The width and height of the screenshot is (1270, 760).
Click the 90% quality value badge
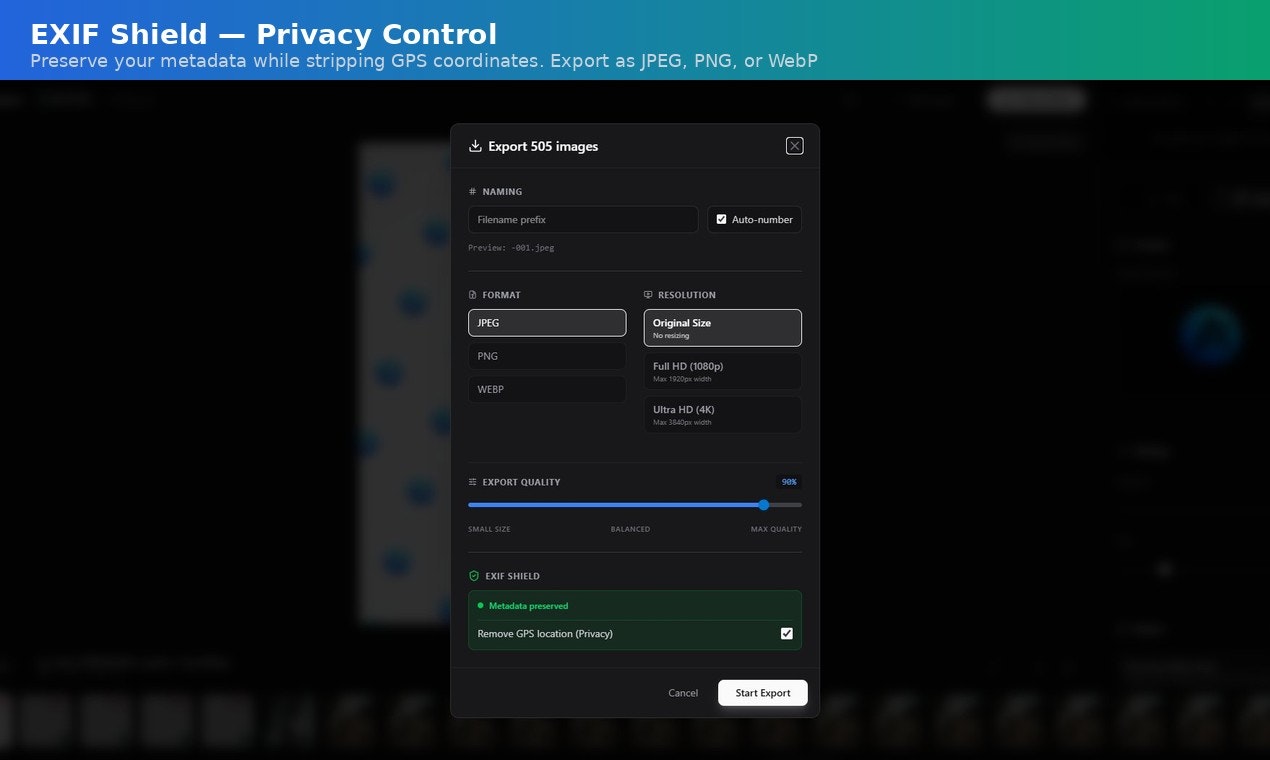pyautogui.click(x=789, y=482)
